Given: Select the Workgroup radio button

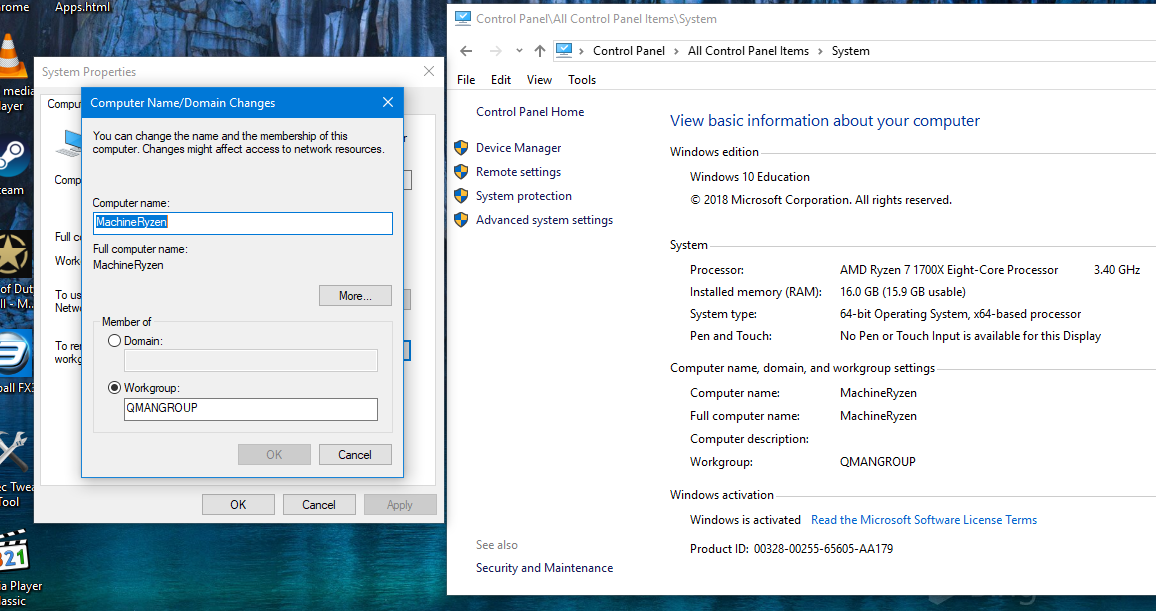Looking at the screenshot, I should point(114,388).
